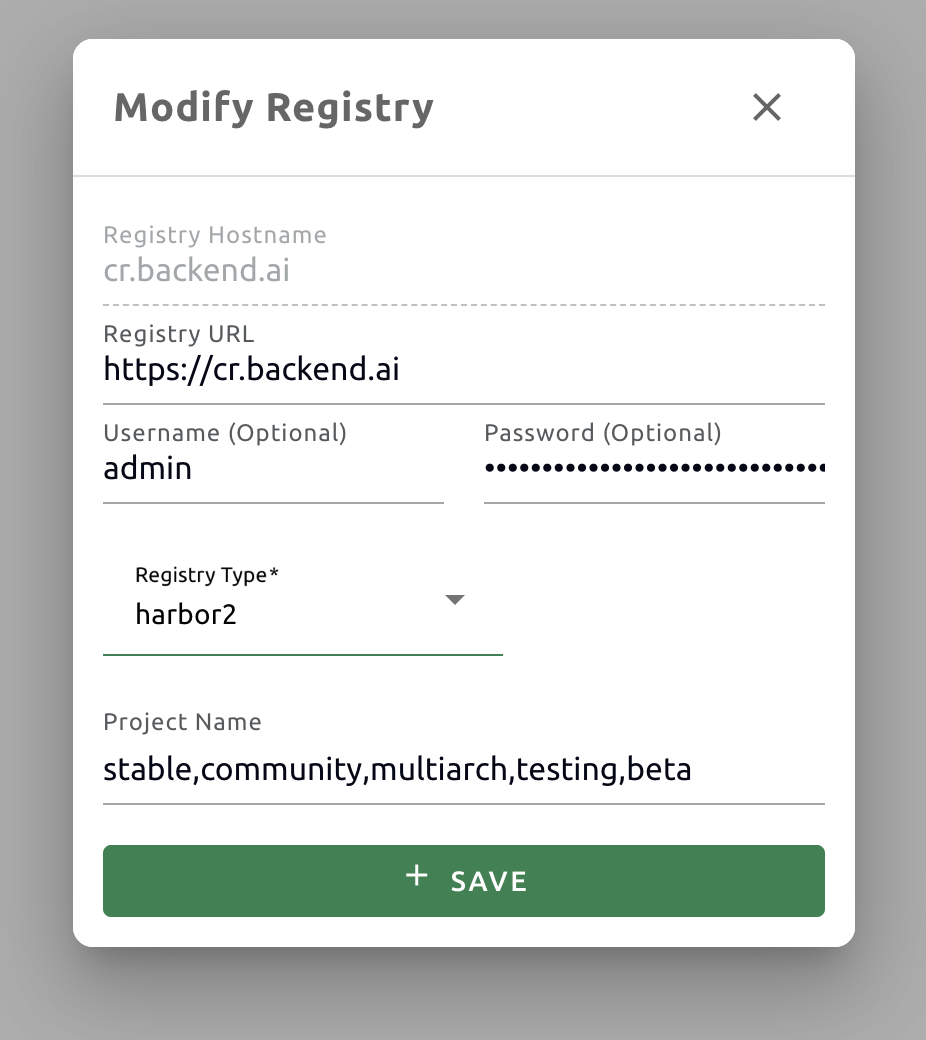Select the https://cr.backend.ai URL text
Screen dimensions: 926x1040
pyautogui.click(x=251, y=369)
